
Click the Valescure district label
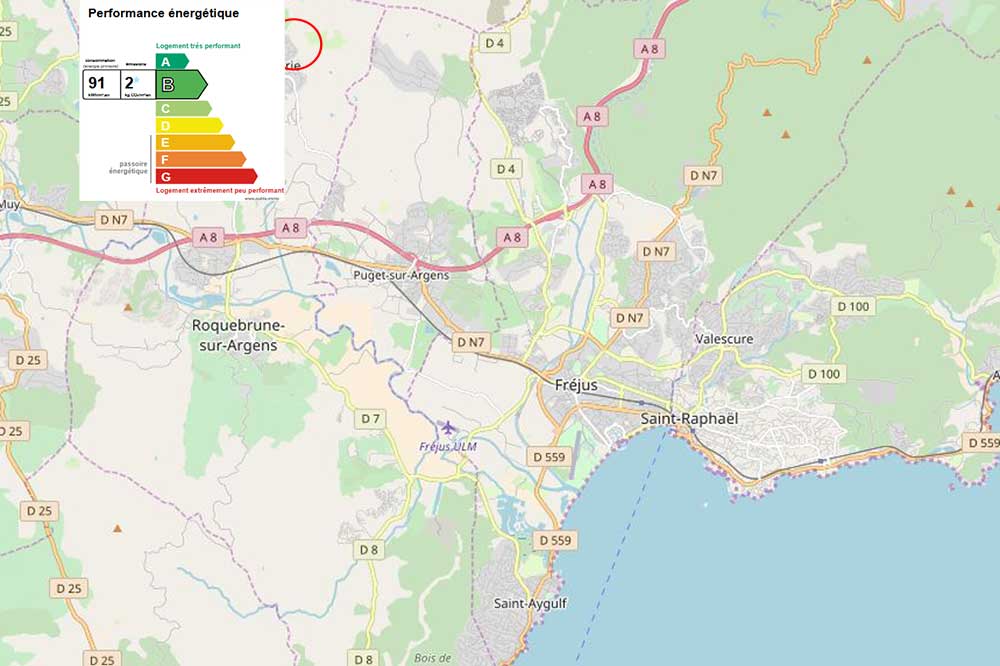pyautogui.click(x=724, y=339)
